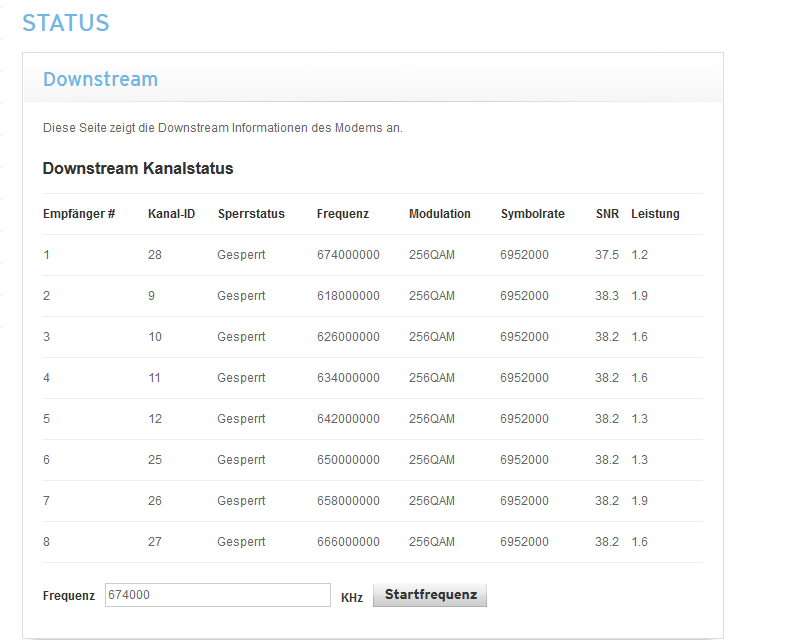Focus the Frequenz input field

click(x=216, y=595)
